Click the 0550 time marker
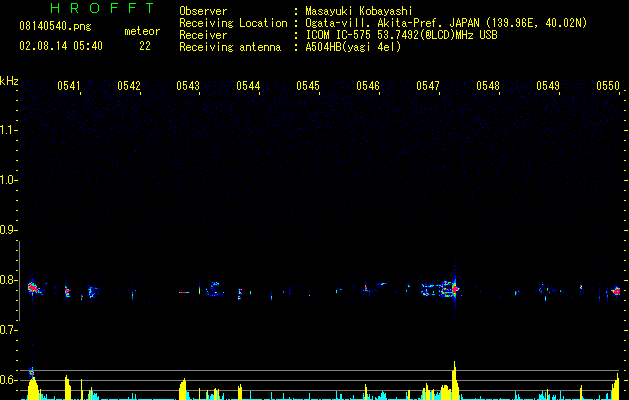 pyautogui.click(x=608, y=86)
